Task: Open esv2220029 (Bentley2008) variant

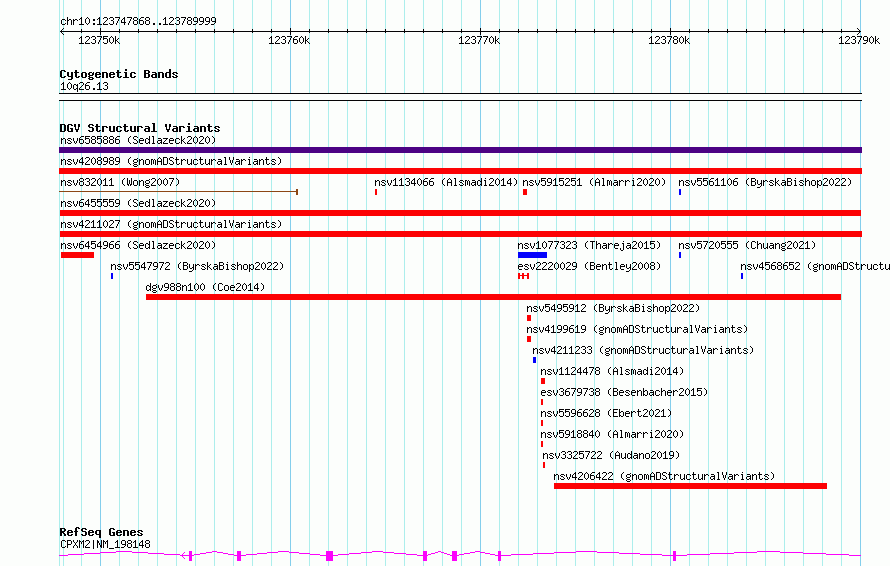Action: tap(589, 266)
